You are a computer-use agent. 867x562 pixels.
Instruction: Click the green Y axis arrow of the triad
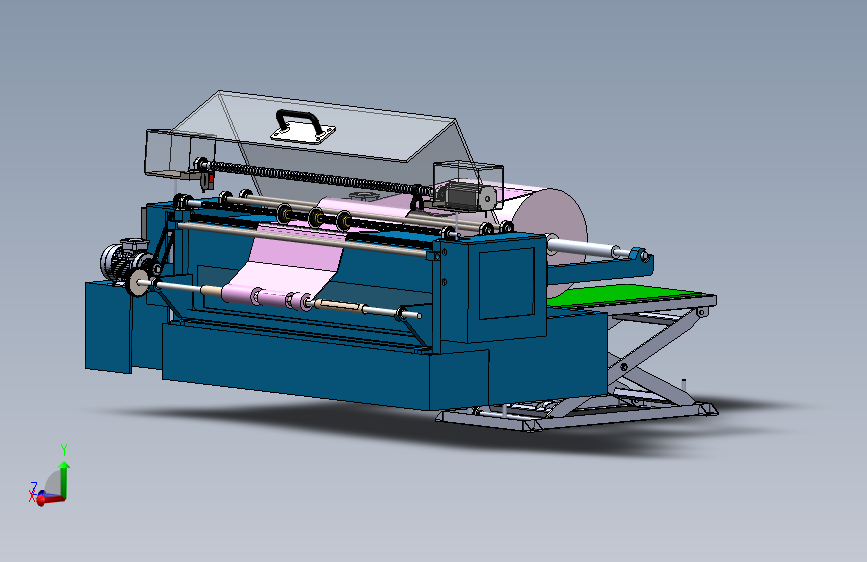click(64, 479)
